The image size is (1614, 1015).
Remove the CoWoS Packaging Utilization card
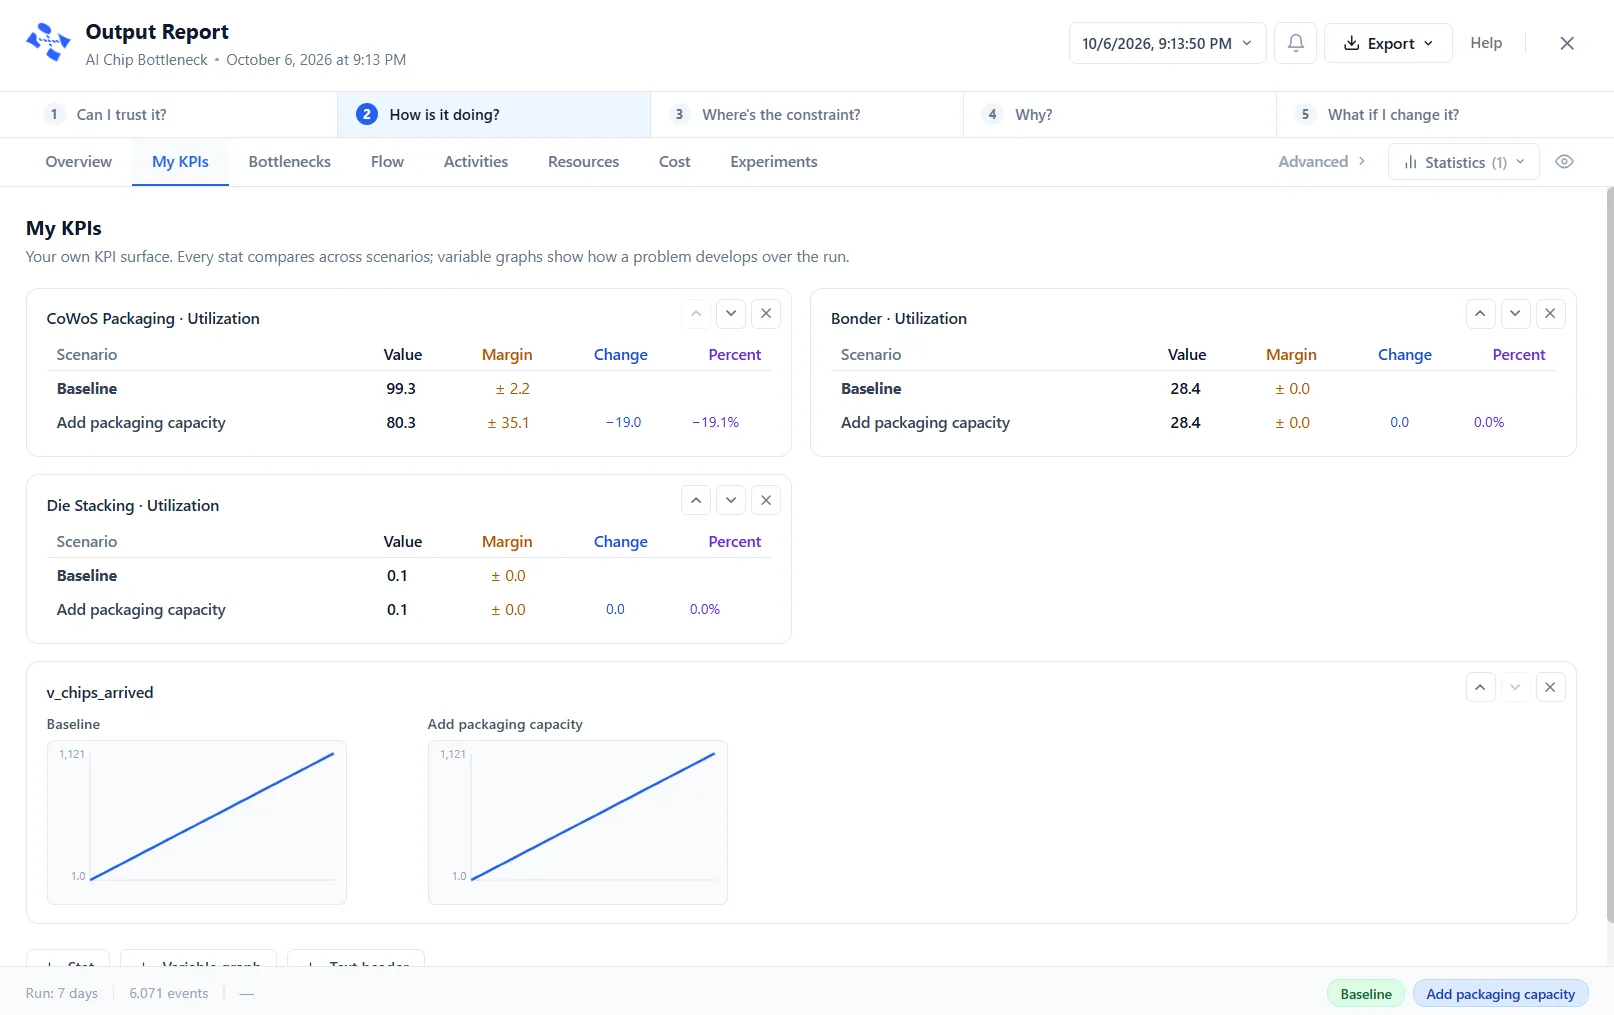click(766, 314)
